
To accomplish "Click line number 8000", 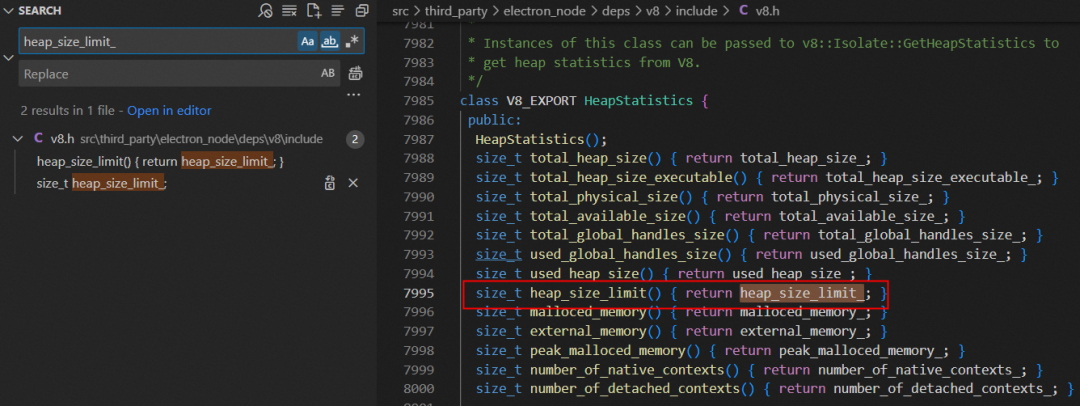I will click(x=419, y=390).
